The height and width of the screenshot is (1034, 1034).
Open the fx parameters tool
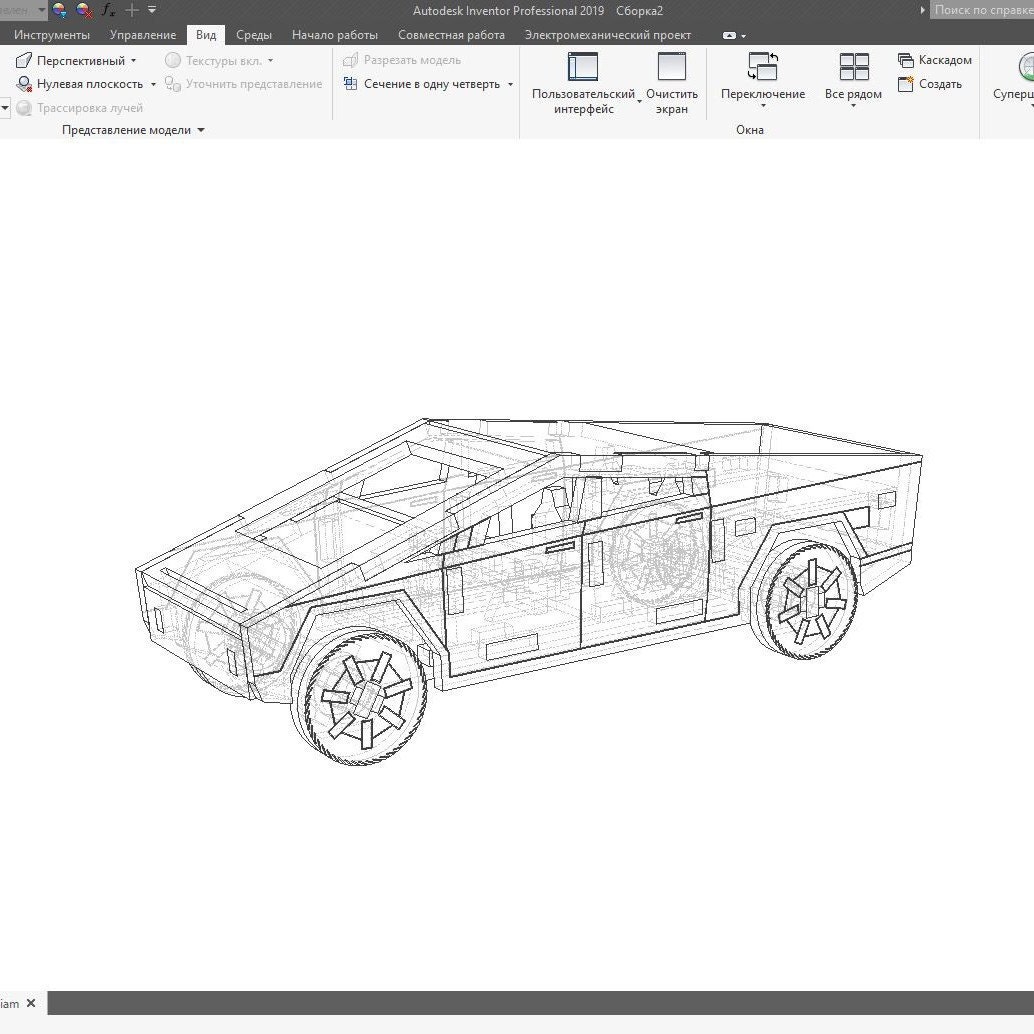coord(108,10)
